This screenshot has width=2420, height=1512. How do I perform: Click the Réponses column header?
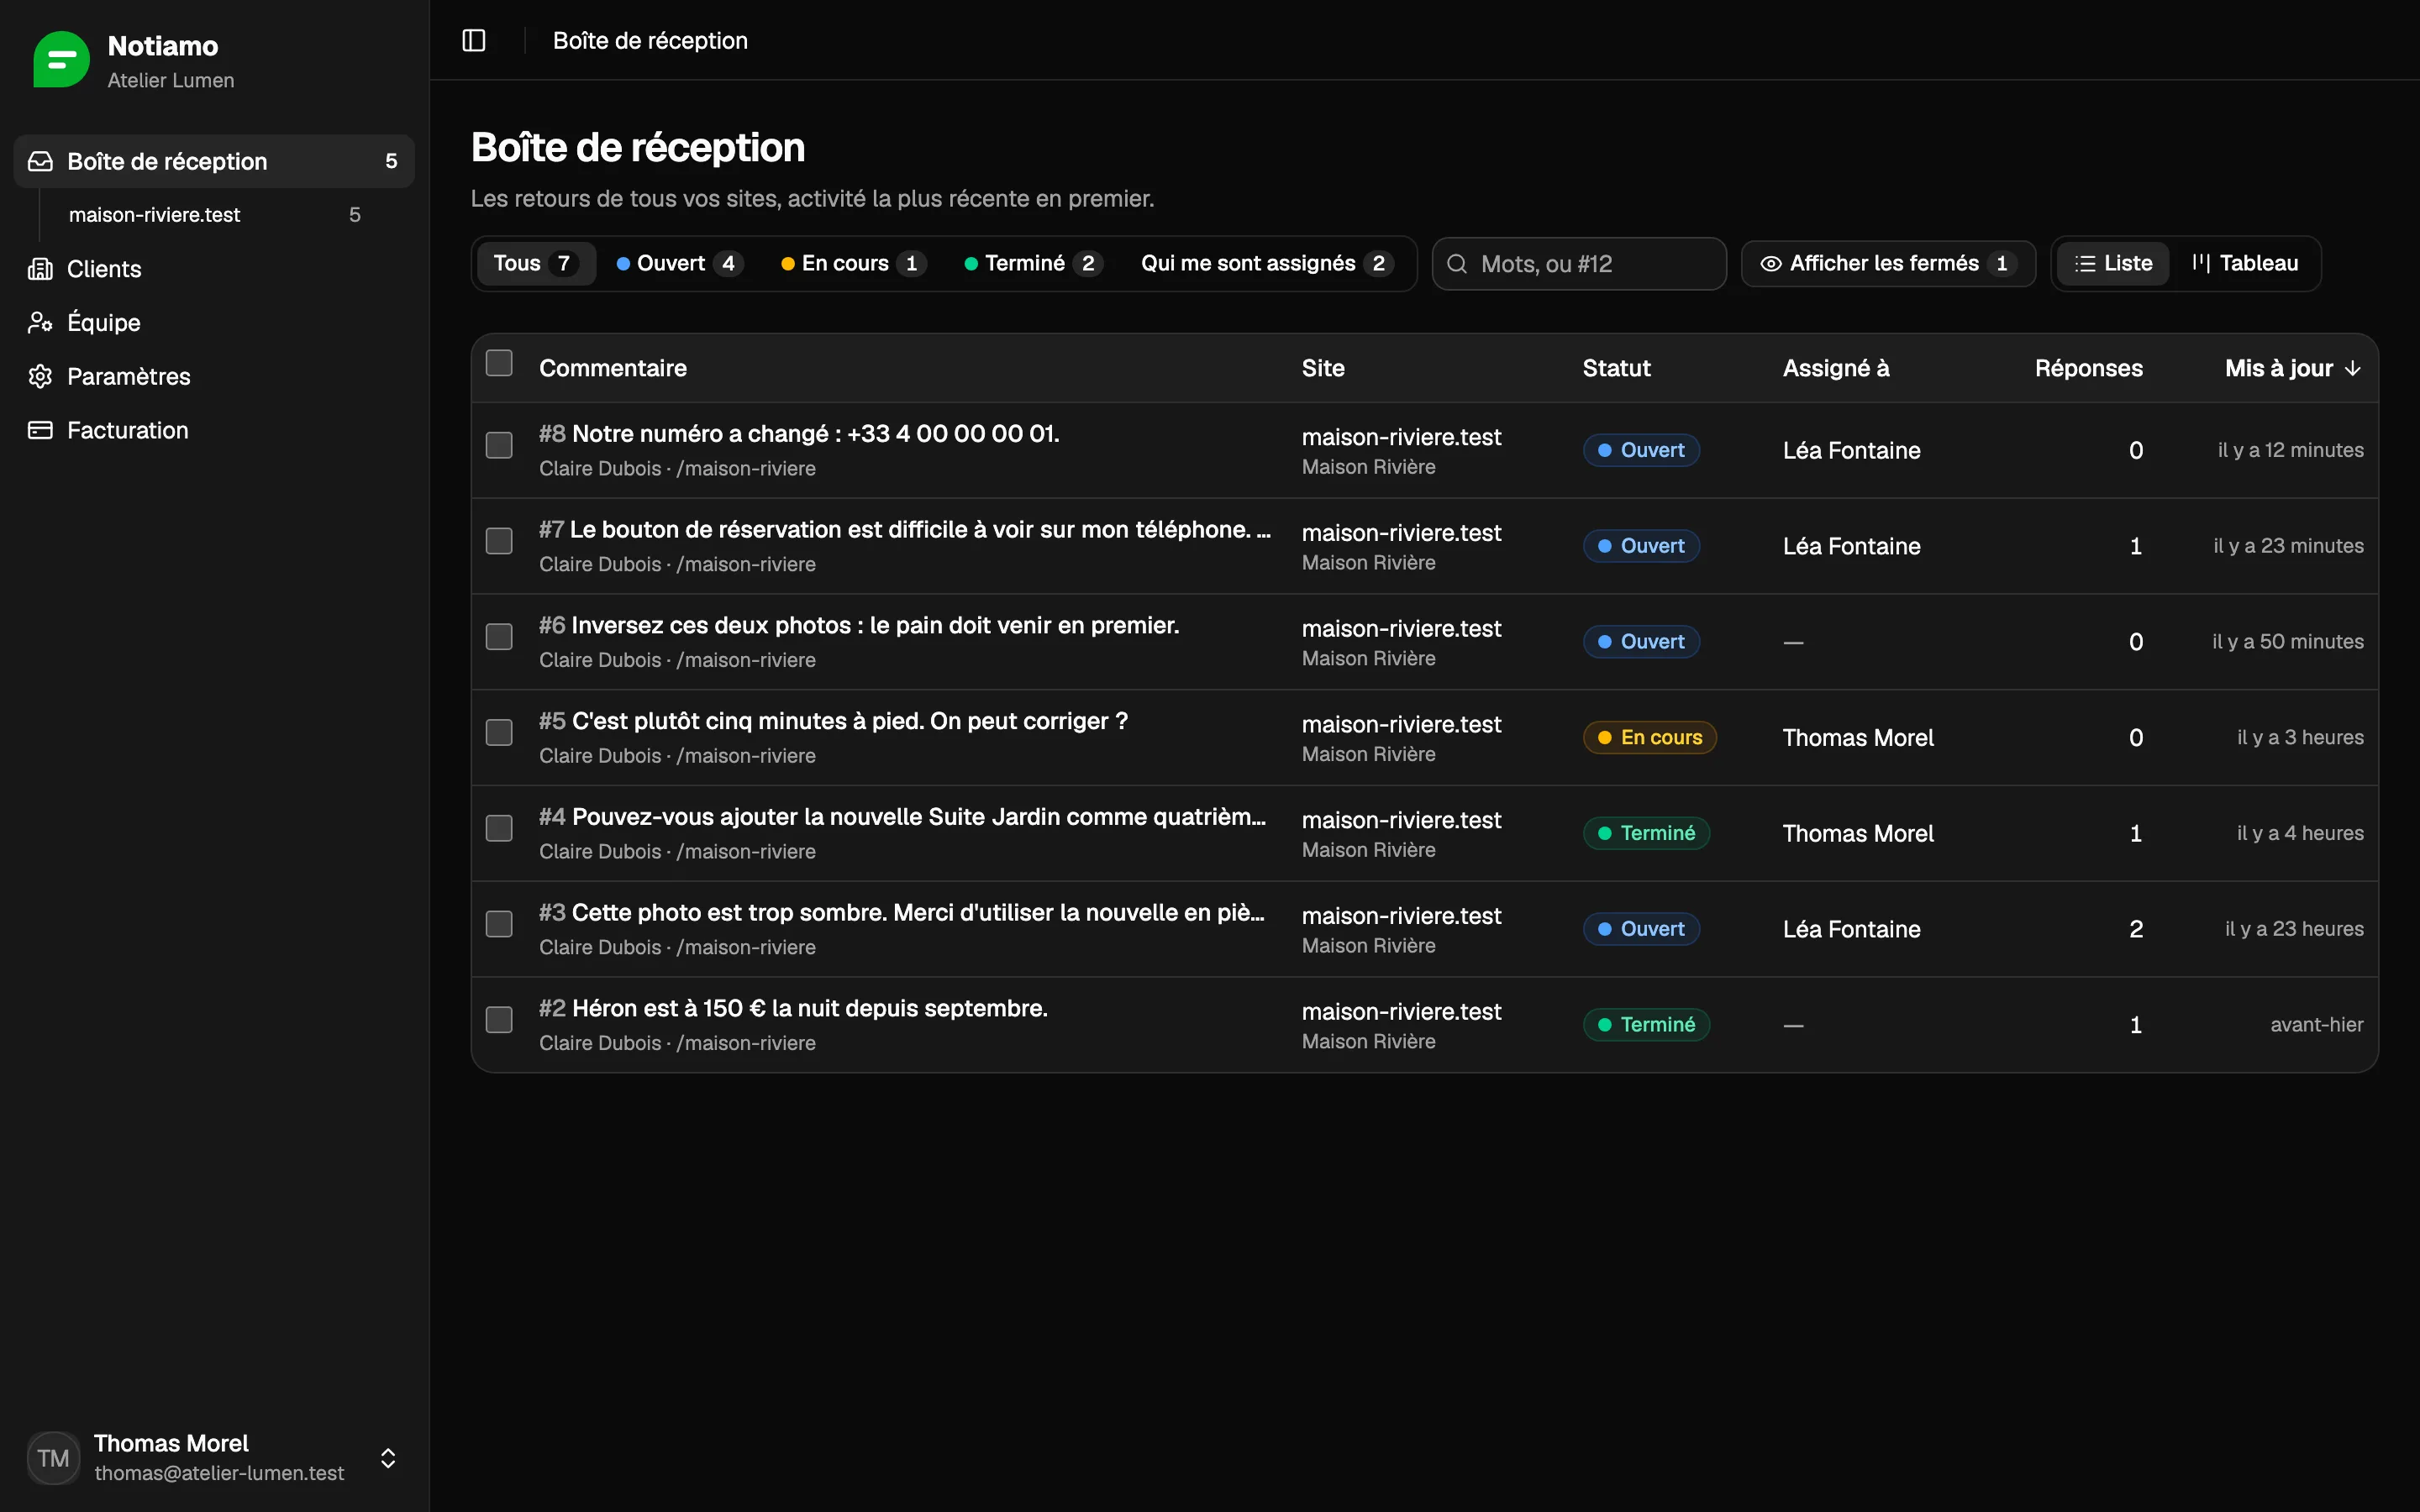click(x=2088, y=368)
